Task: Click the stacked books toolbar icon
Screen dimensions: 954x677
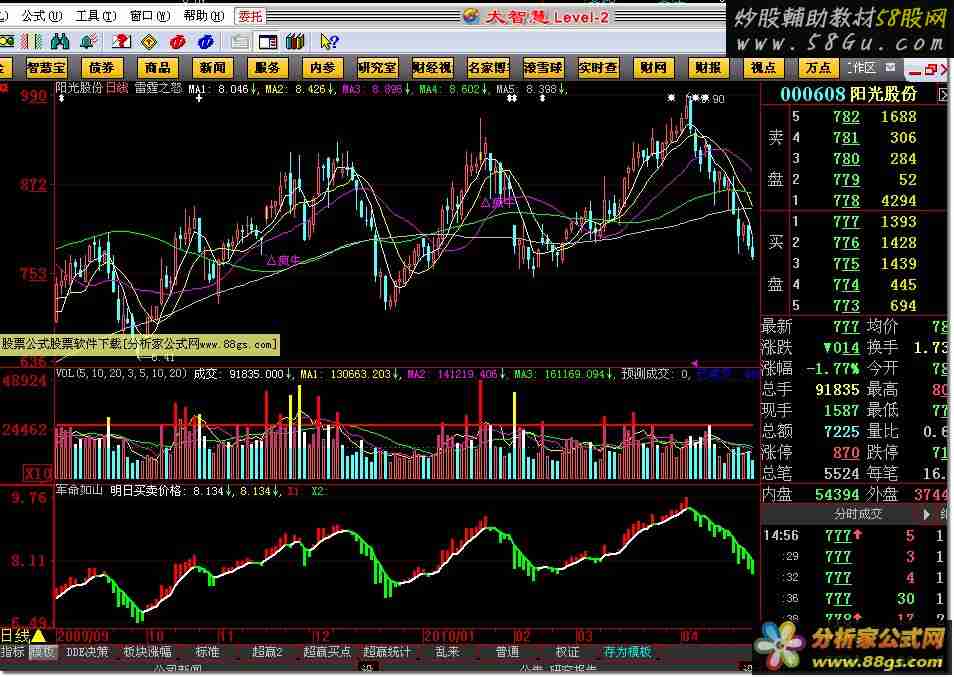Action: (294, 41)
